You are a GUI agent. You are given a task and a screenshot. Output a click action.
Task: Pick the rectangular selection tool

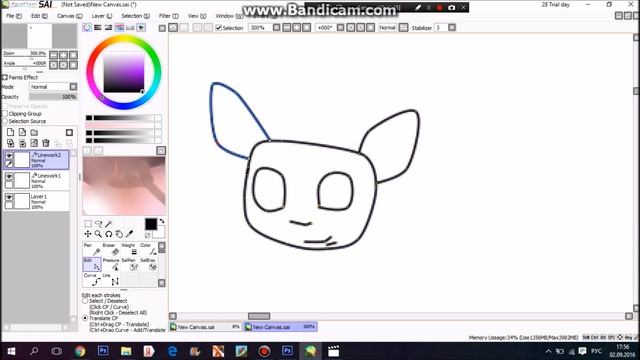click(x=88, y=224)
